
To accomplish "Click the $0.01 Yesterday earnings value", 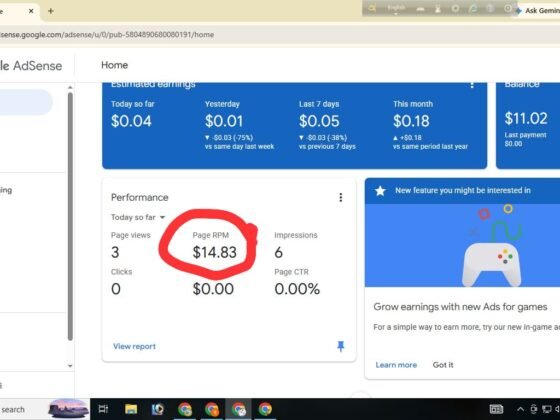I will (x=224, y=121).
